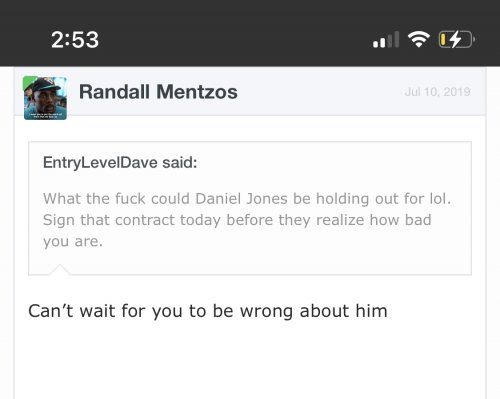The height and width of the screenshot is (399, 500).
Task: Tap reply text Can't wait for you
Action: (208, 311)
